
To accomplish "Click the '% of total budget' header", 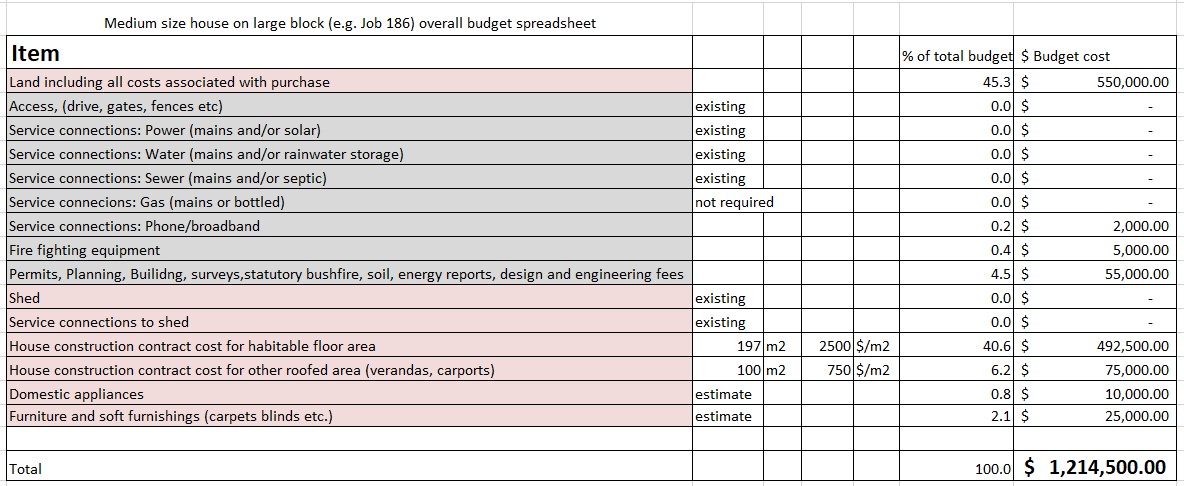I will click(957, 56).
